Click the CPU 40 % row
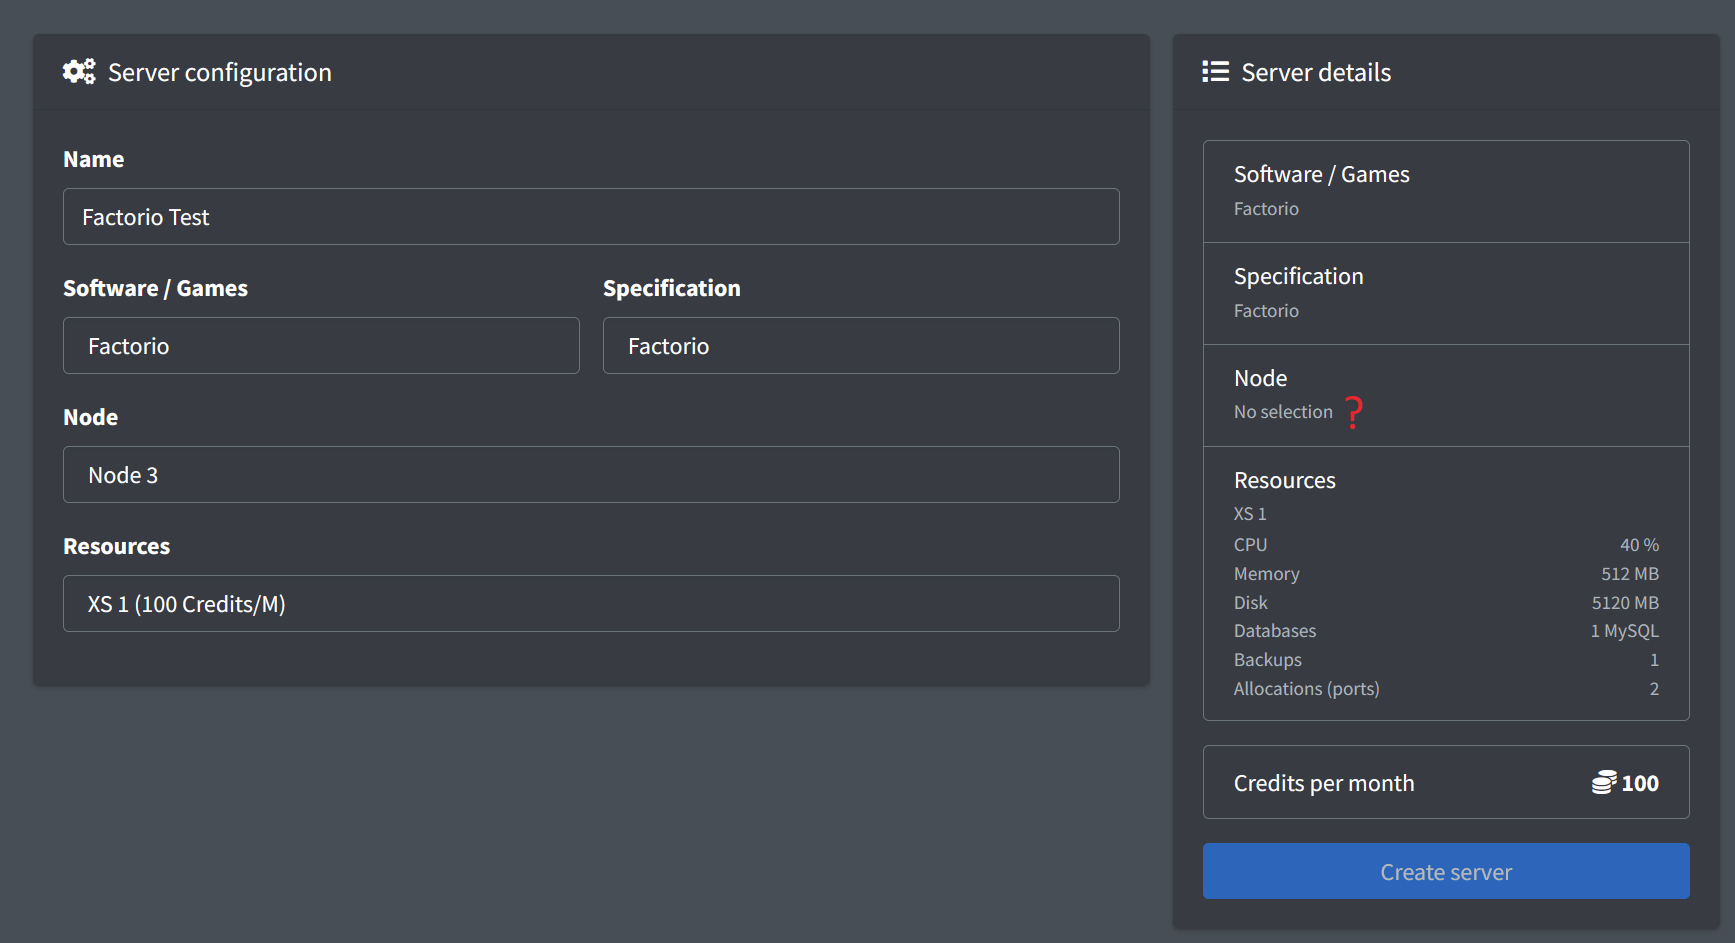Screen dimensions: 1735x943 [1445, 544]
